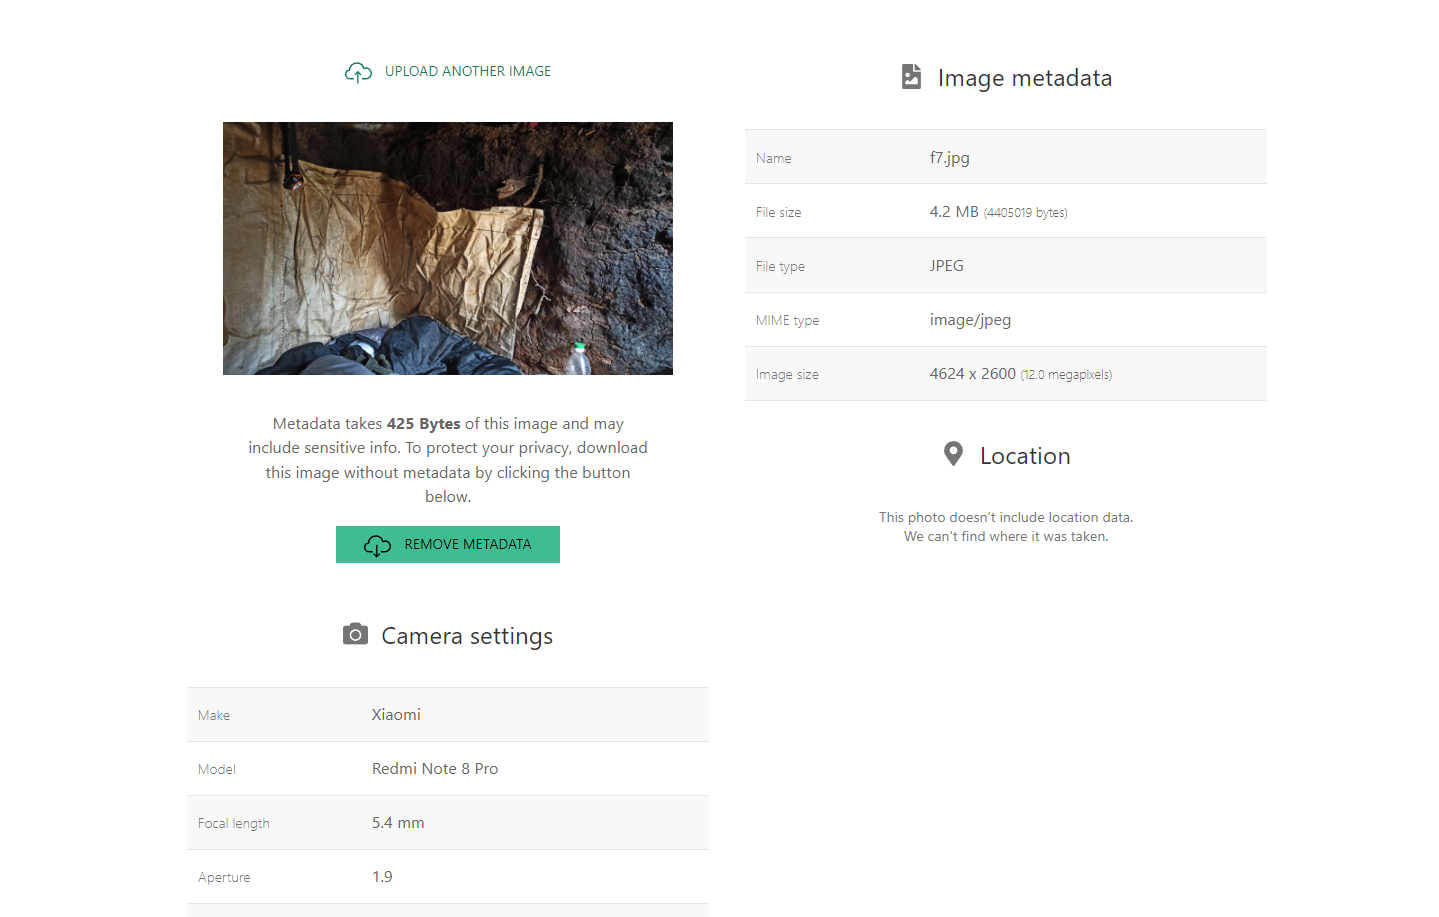Viewport: 1439px width, 917px height.
Task: Click the Make label
Action: coord(214,715)
